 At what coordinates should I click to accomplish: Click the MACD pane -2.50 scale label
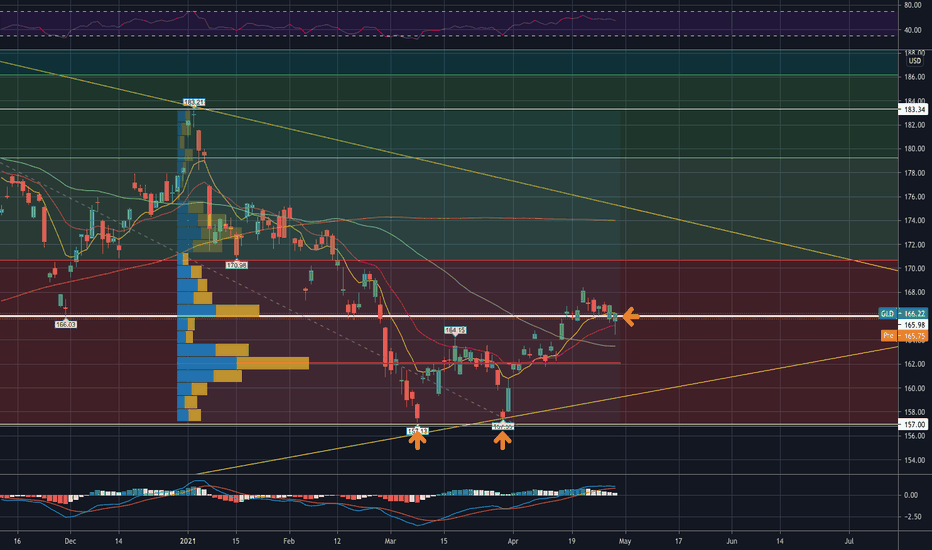(x=912, y=517)
